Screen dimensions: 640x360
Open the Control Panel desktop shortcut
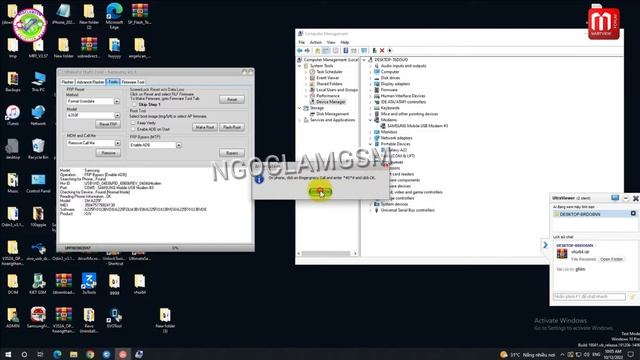point(38,182)
